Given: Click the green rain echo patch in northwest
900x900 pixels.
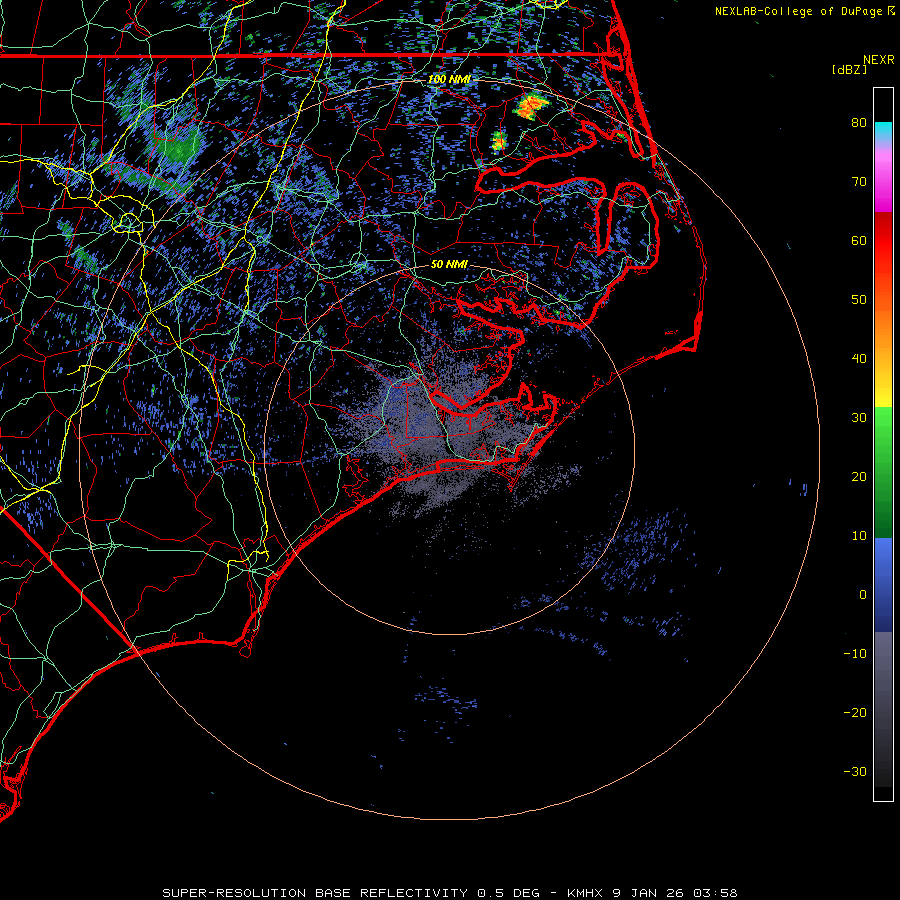Looking at the screenshot, I should (x=179, y=148).
